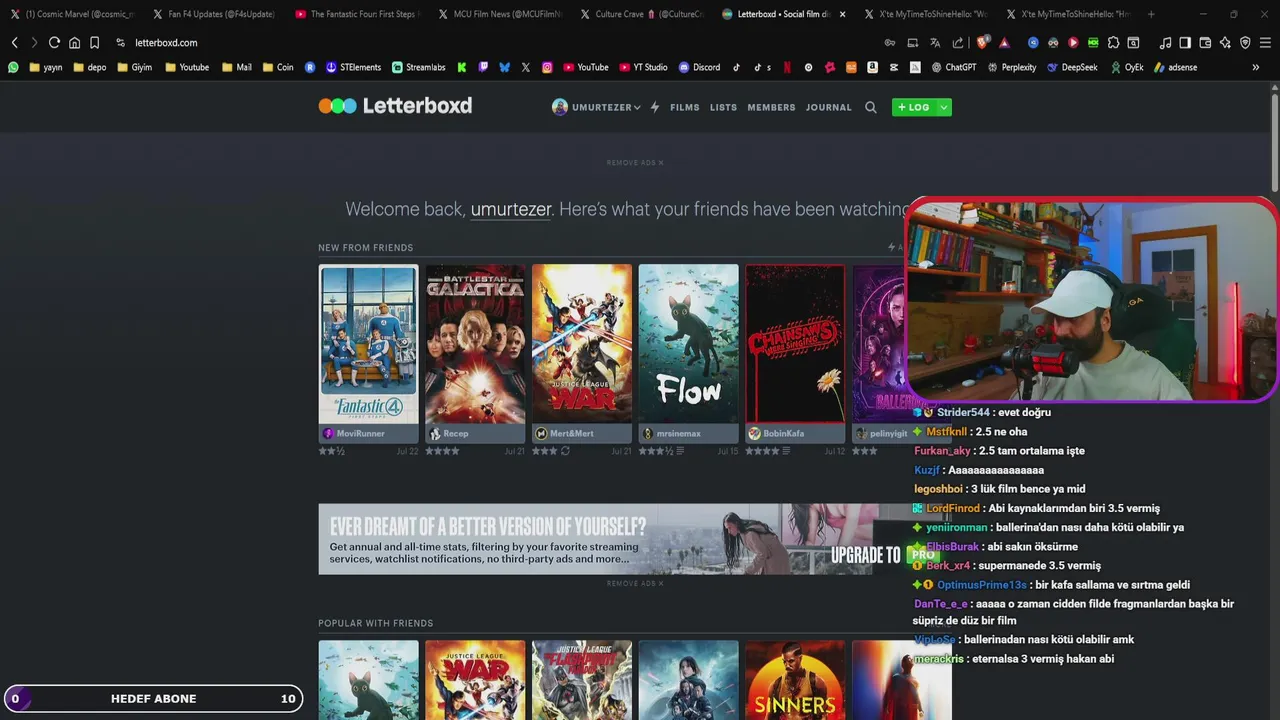Open the WhatsApp bookmark icon
Image resolution: width=1280 pixels, height=720 pixels.
(x=13, y=67)
